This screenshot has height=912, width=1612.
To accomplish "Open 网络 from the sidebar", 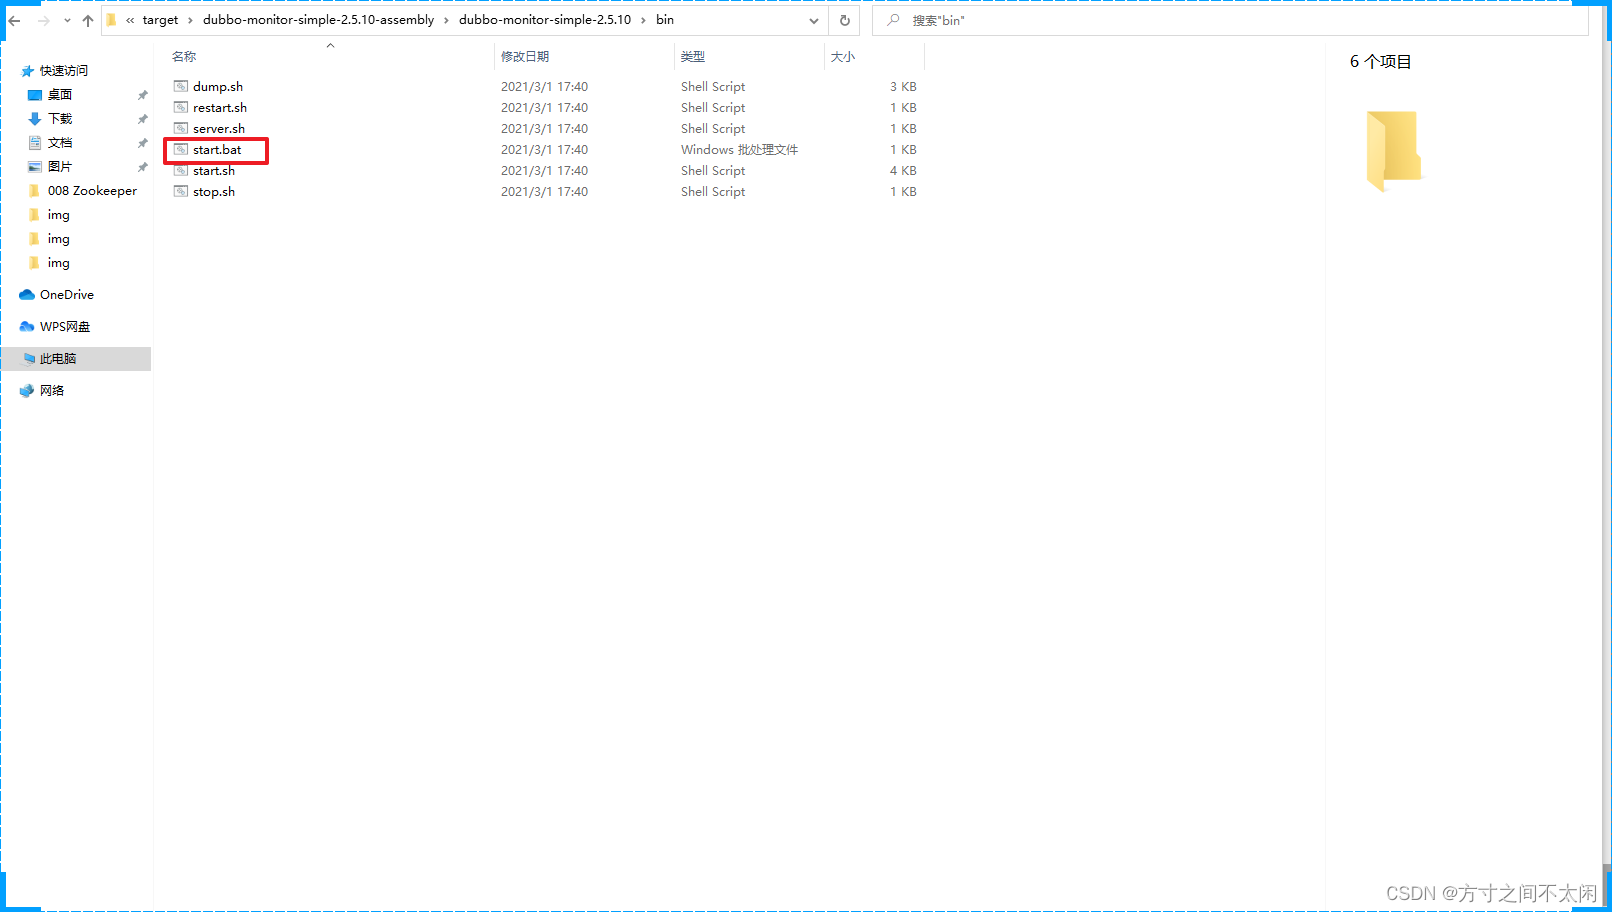I will click(x=51, y=390).
